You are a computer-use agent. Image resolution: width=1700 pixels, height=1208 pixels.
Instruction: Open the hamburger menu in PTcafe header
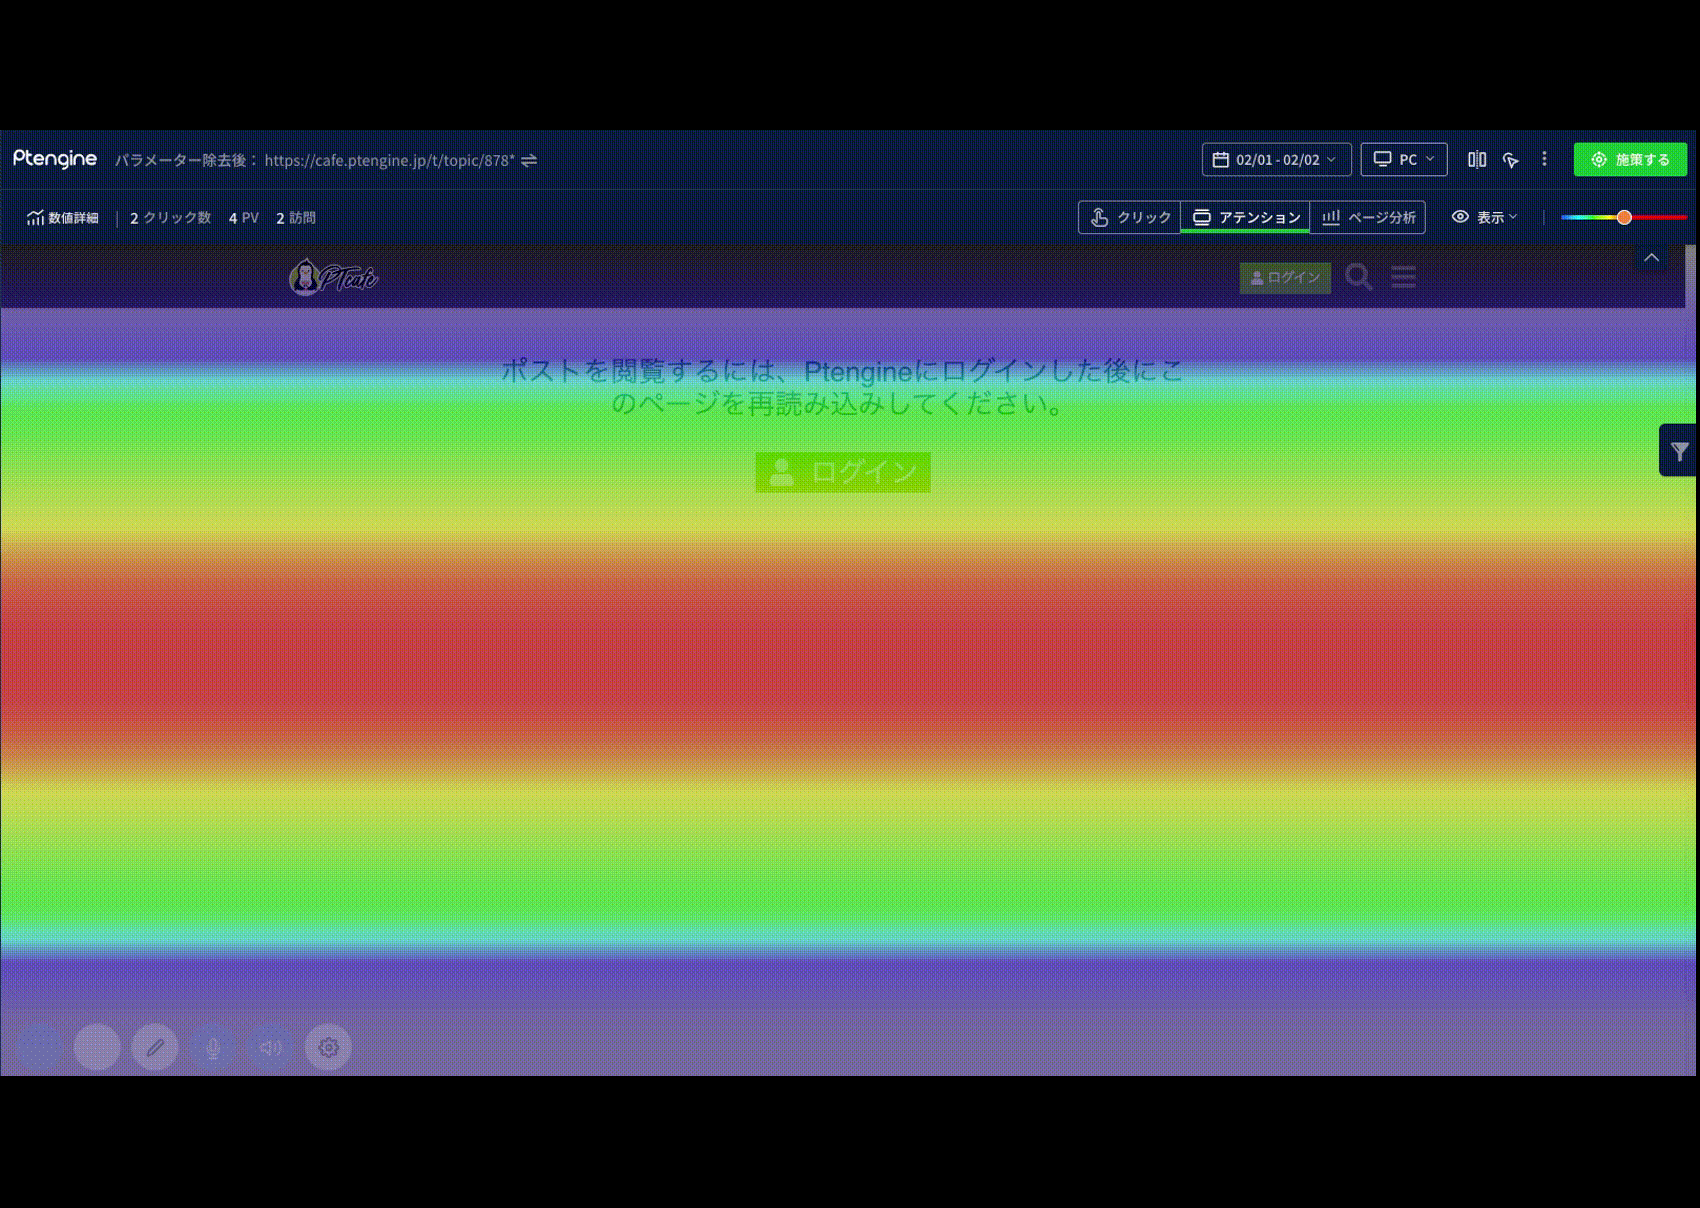click(1403, 277)
